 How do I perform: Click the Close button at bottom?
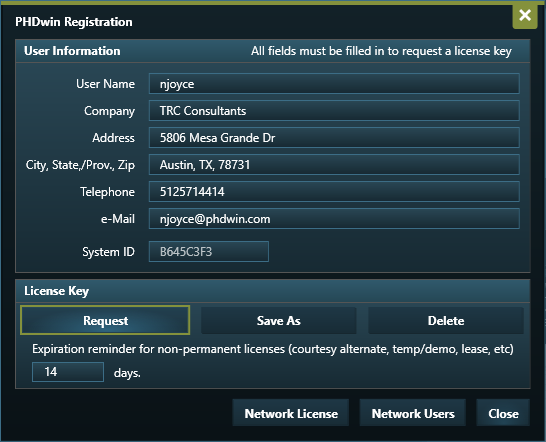pos(503,413)
